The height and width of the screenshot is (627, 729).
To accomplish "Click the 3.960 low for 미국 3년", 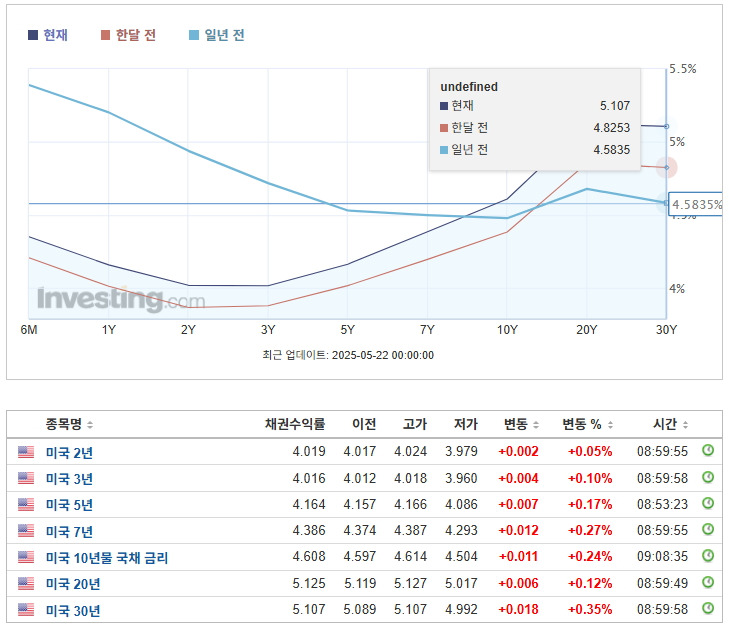I will [x=461, y=478].
